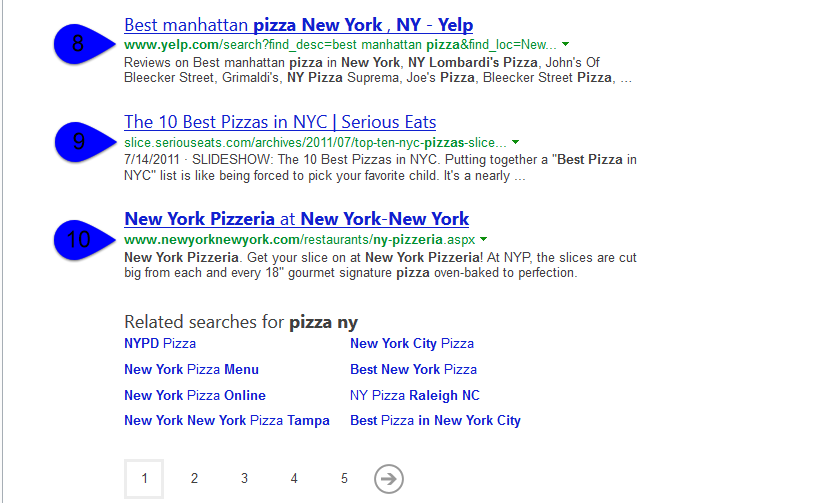This screenshot has height=503, width=827.
Task: Click the blue number 9 marker
Action: tap(80, 140)
